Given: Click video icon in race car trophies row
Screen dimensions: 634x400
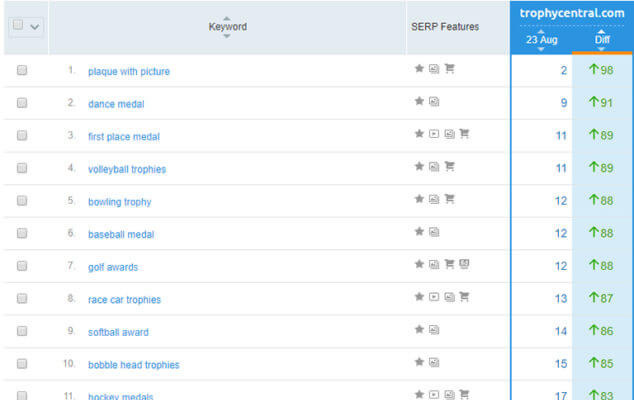Looking at the screenshot, I should pos(434,297).
